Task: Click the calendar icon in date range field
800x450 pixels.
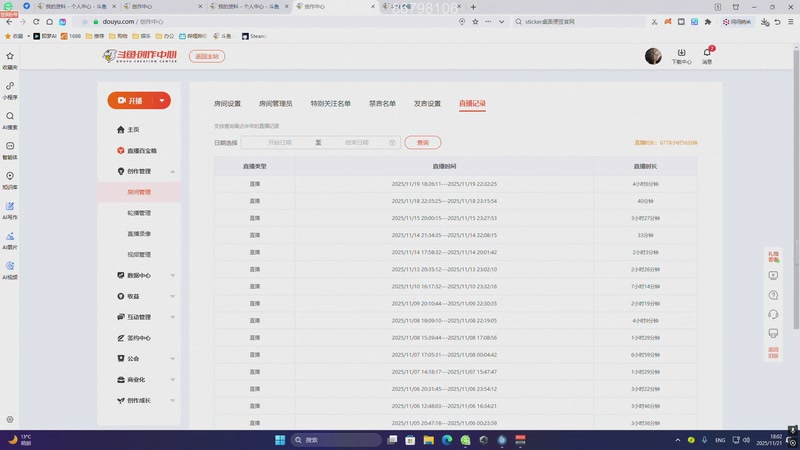Action: (392, 142)
